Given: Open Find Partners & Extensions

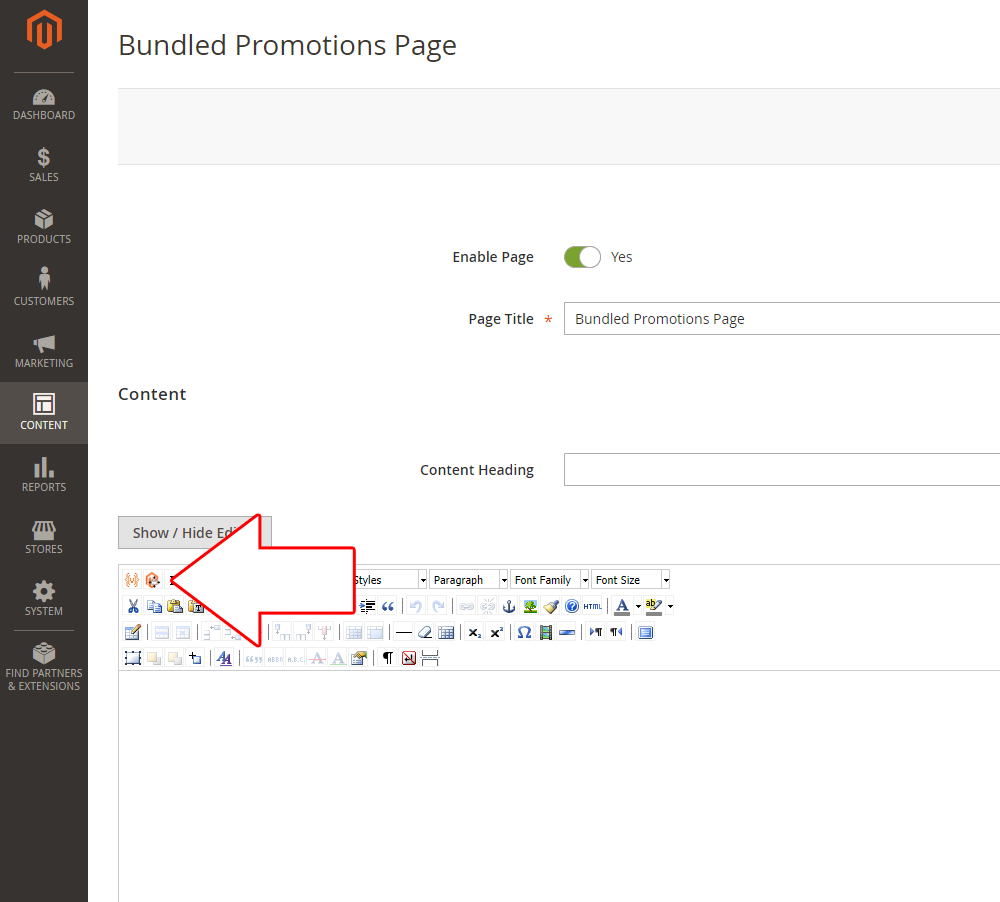Looking at the screenshot, I should [44, 667].
